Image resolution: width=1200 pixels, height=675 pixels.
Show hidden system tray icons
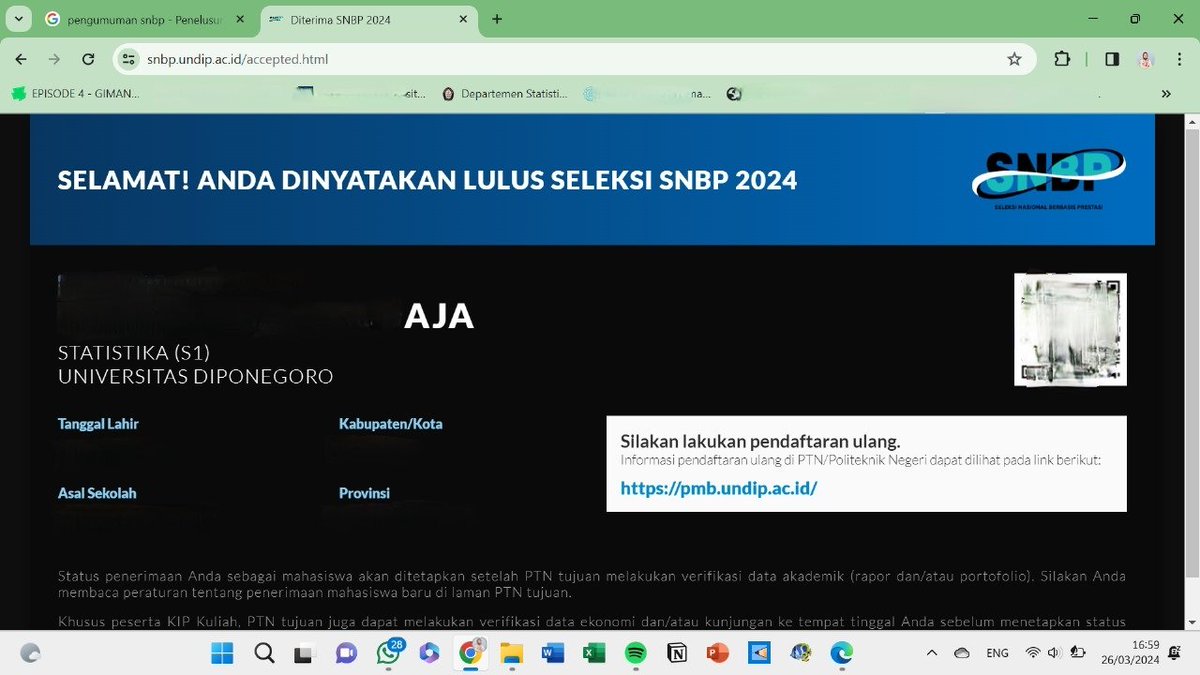[x=932, y=653]
